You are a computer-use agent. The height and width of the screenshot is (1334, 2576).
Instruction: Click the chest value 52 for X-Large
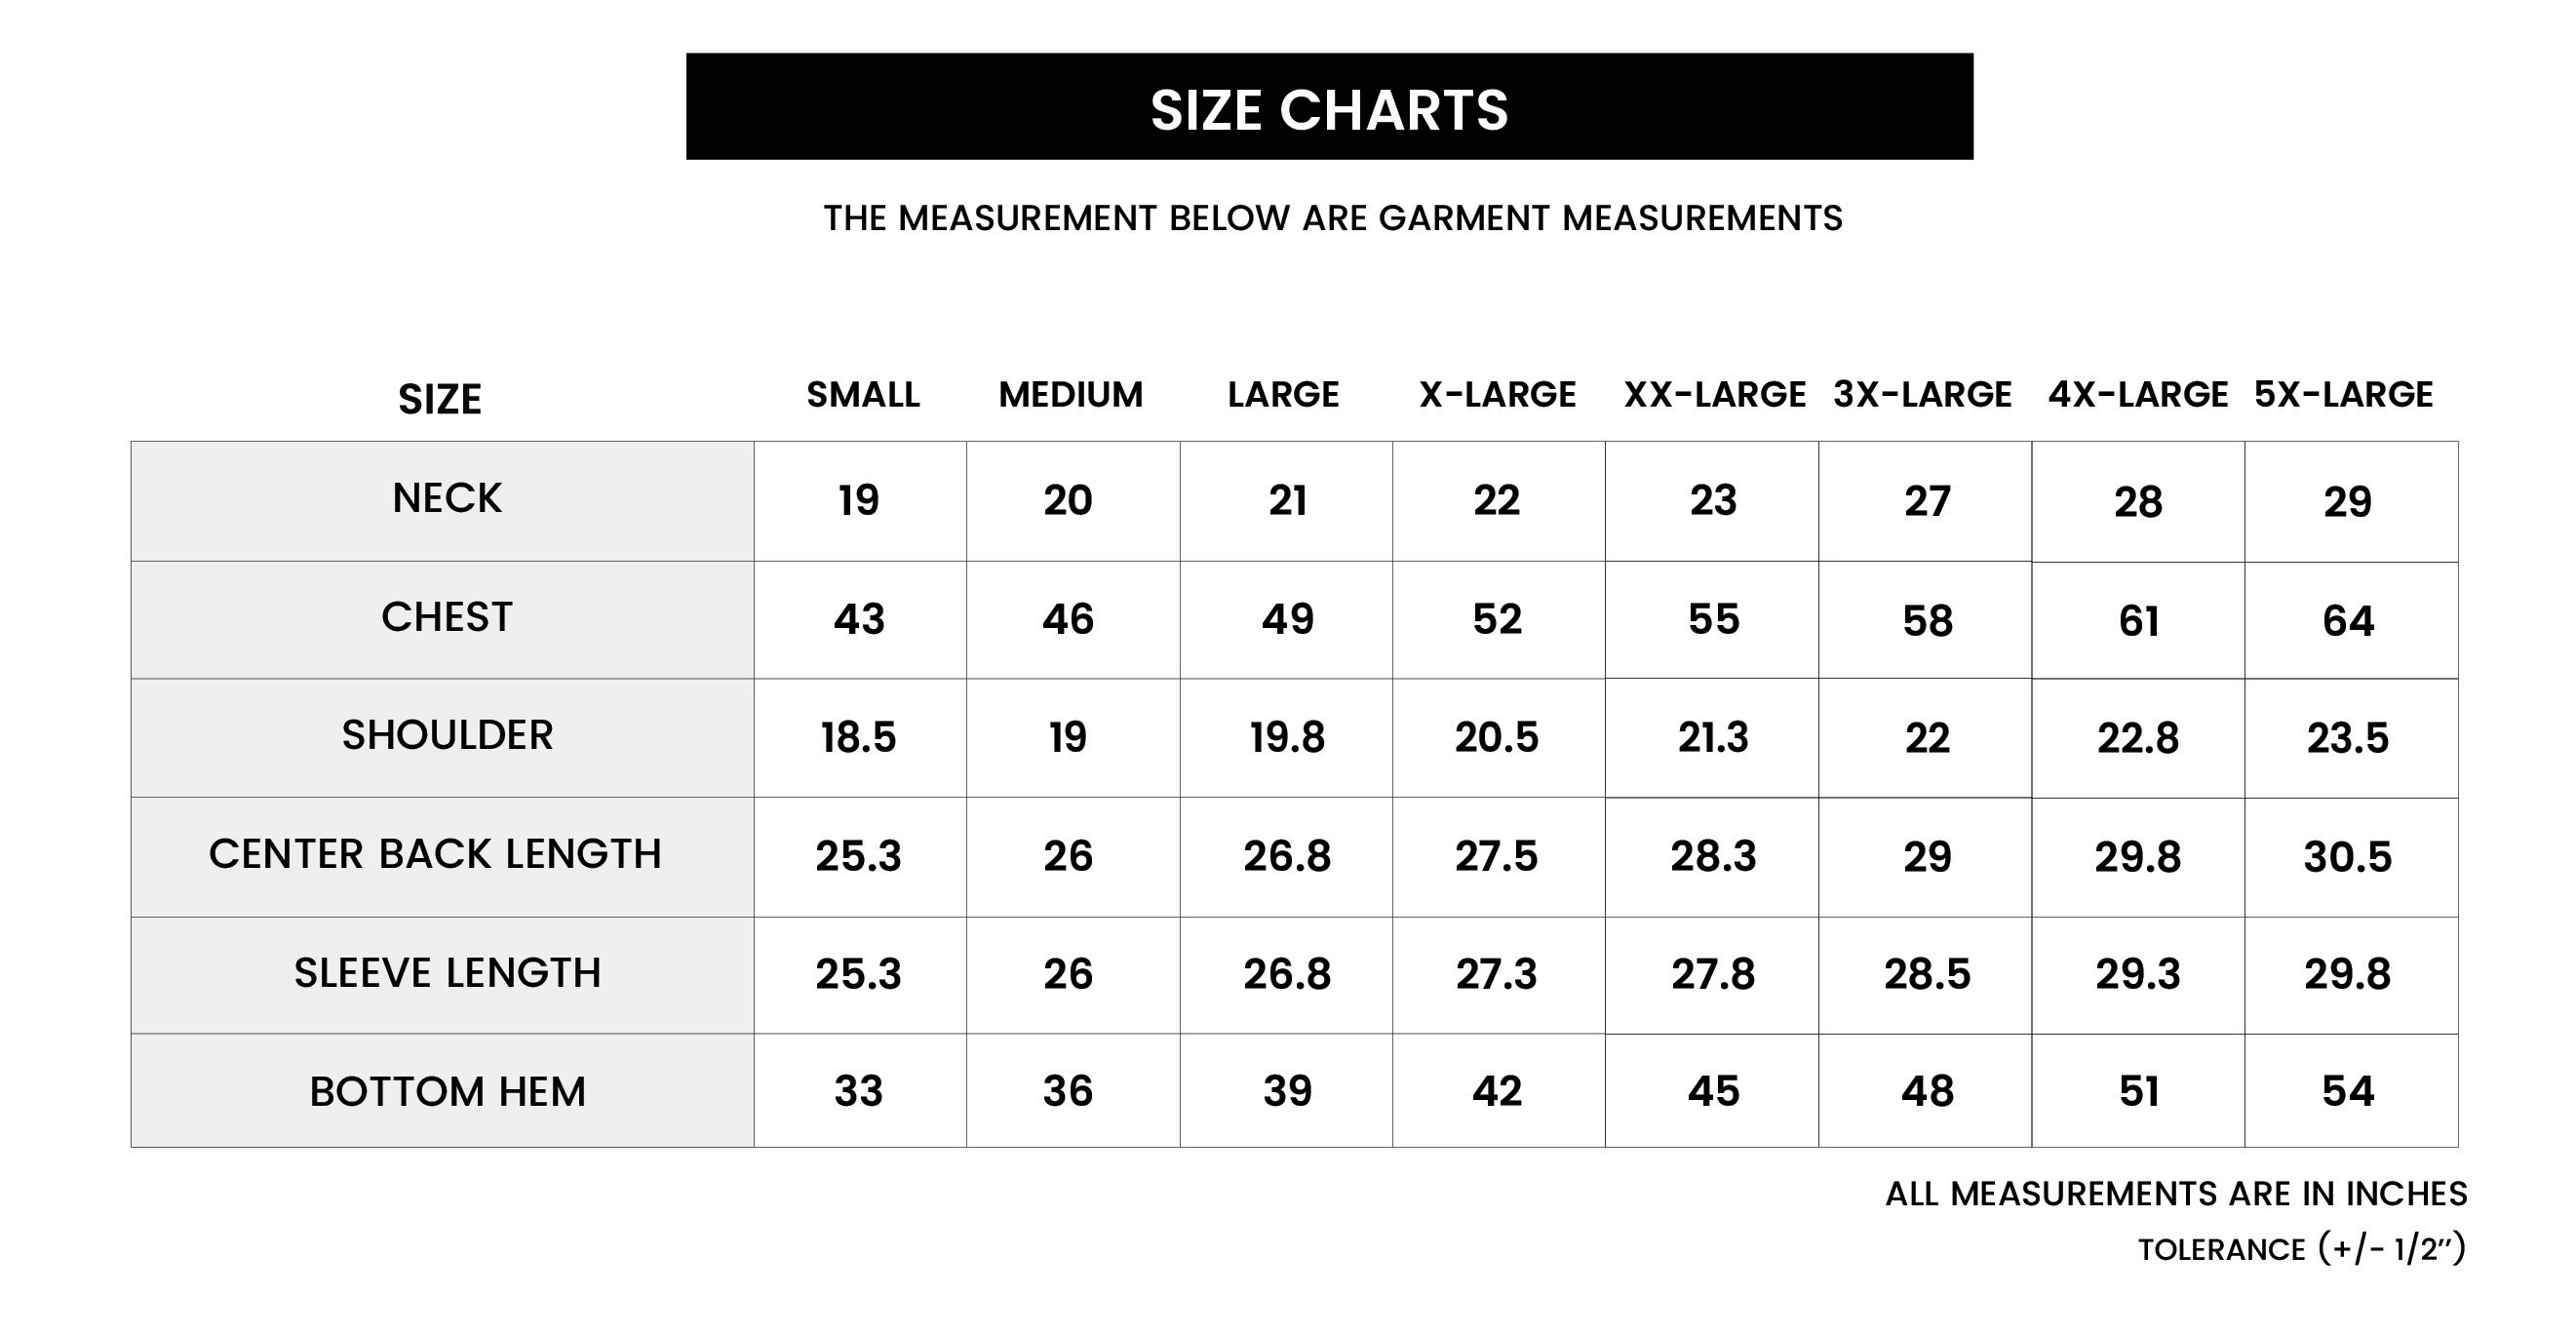click(x=1497, y=619)
